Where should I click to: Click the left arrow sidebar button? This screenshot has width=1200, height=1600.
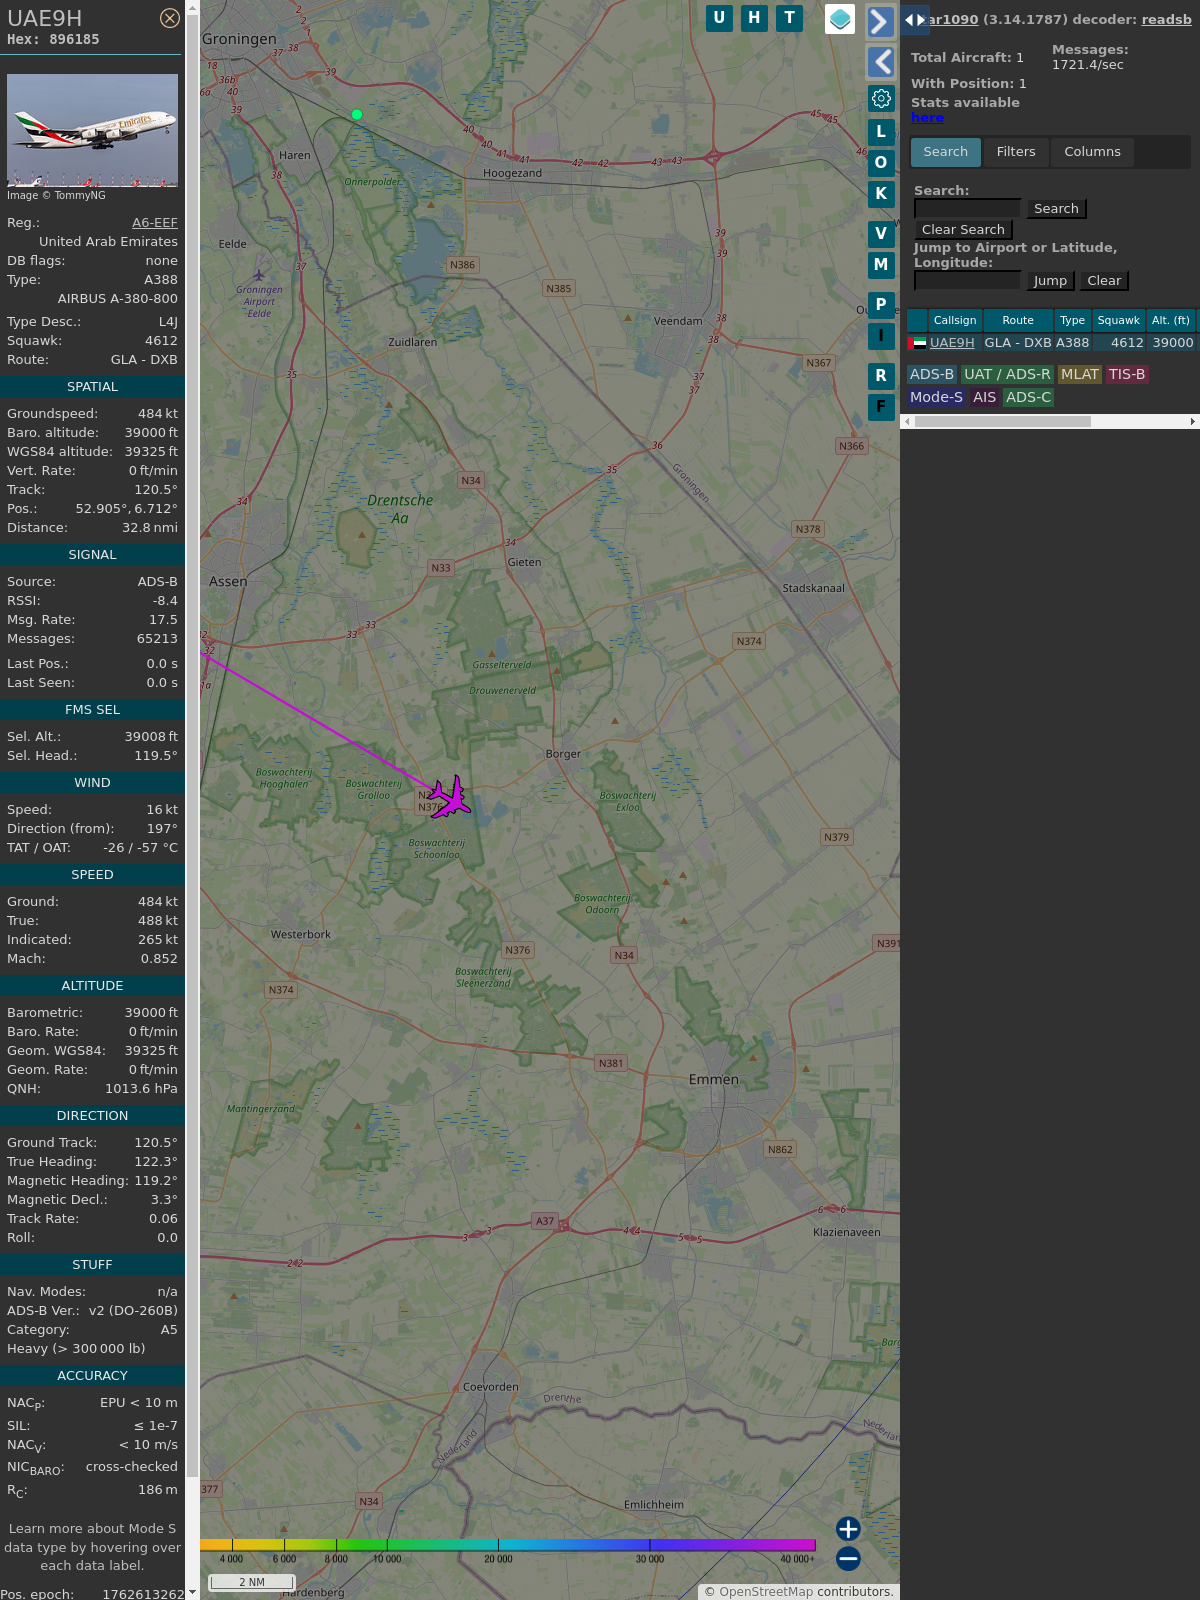click(x=880, y=62)
